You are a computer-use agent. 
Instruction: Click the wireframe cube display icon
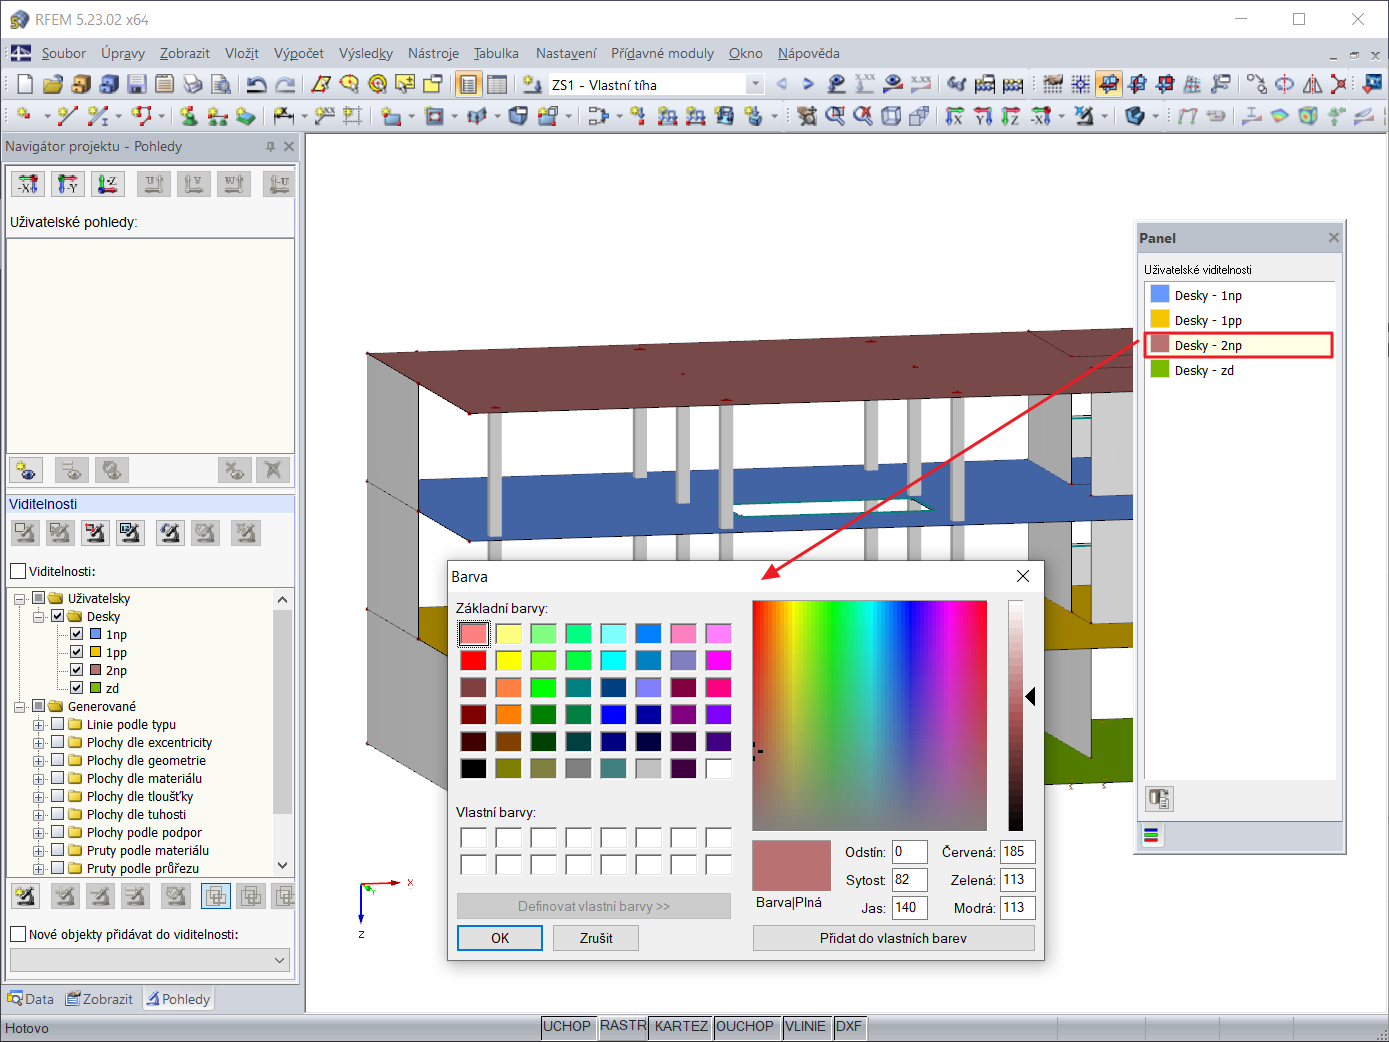click(x=891, y=116)
